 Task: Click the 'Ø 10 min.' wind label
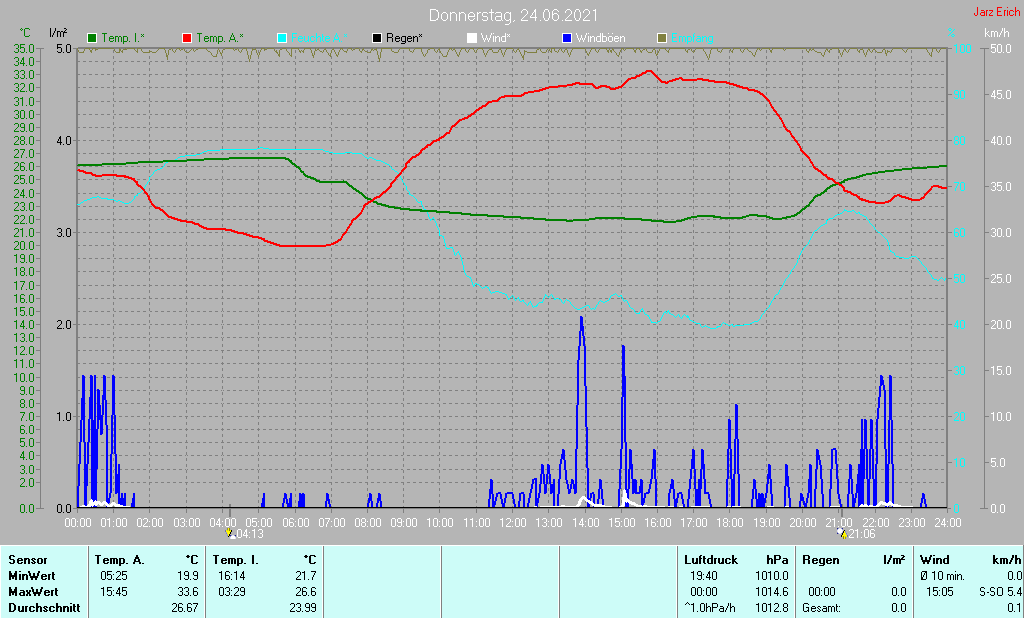point(943,576)
